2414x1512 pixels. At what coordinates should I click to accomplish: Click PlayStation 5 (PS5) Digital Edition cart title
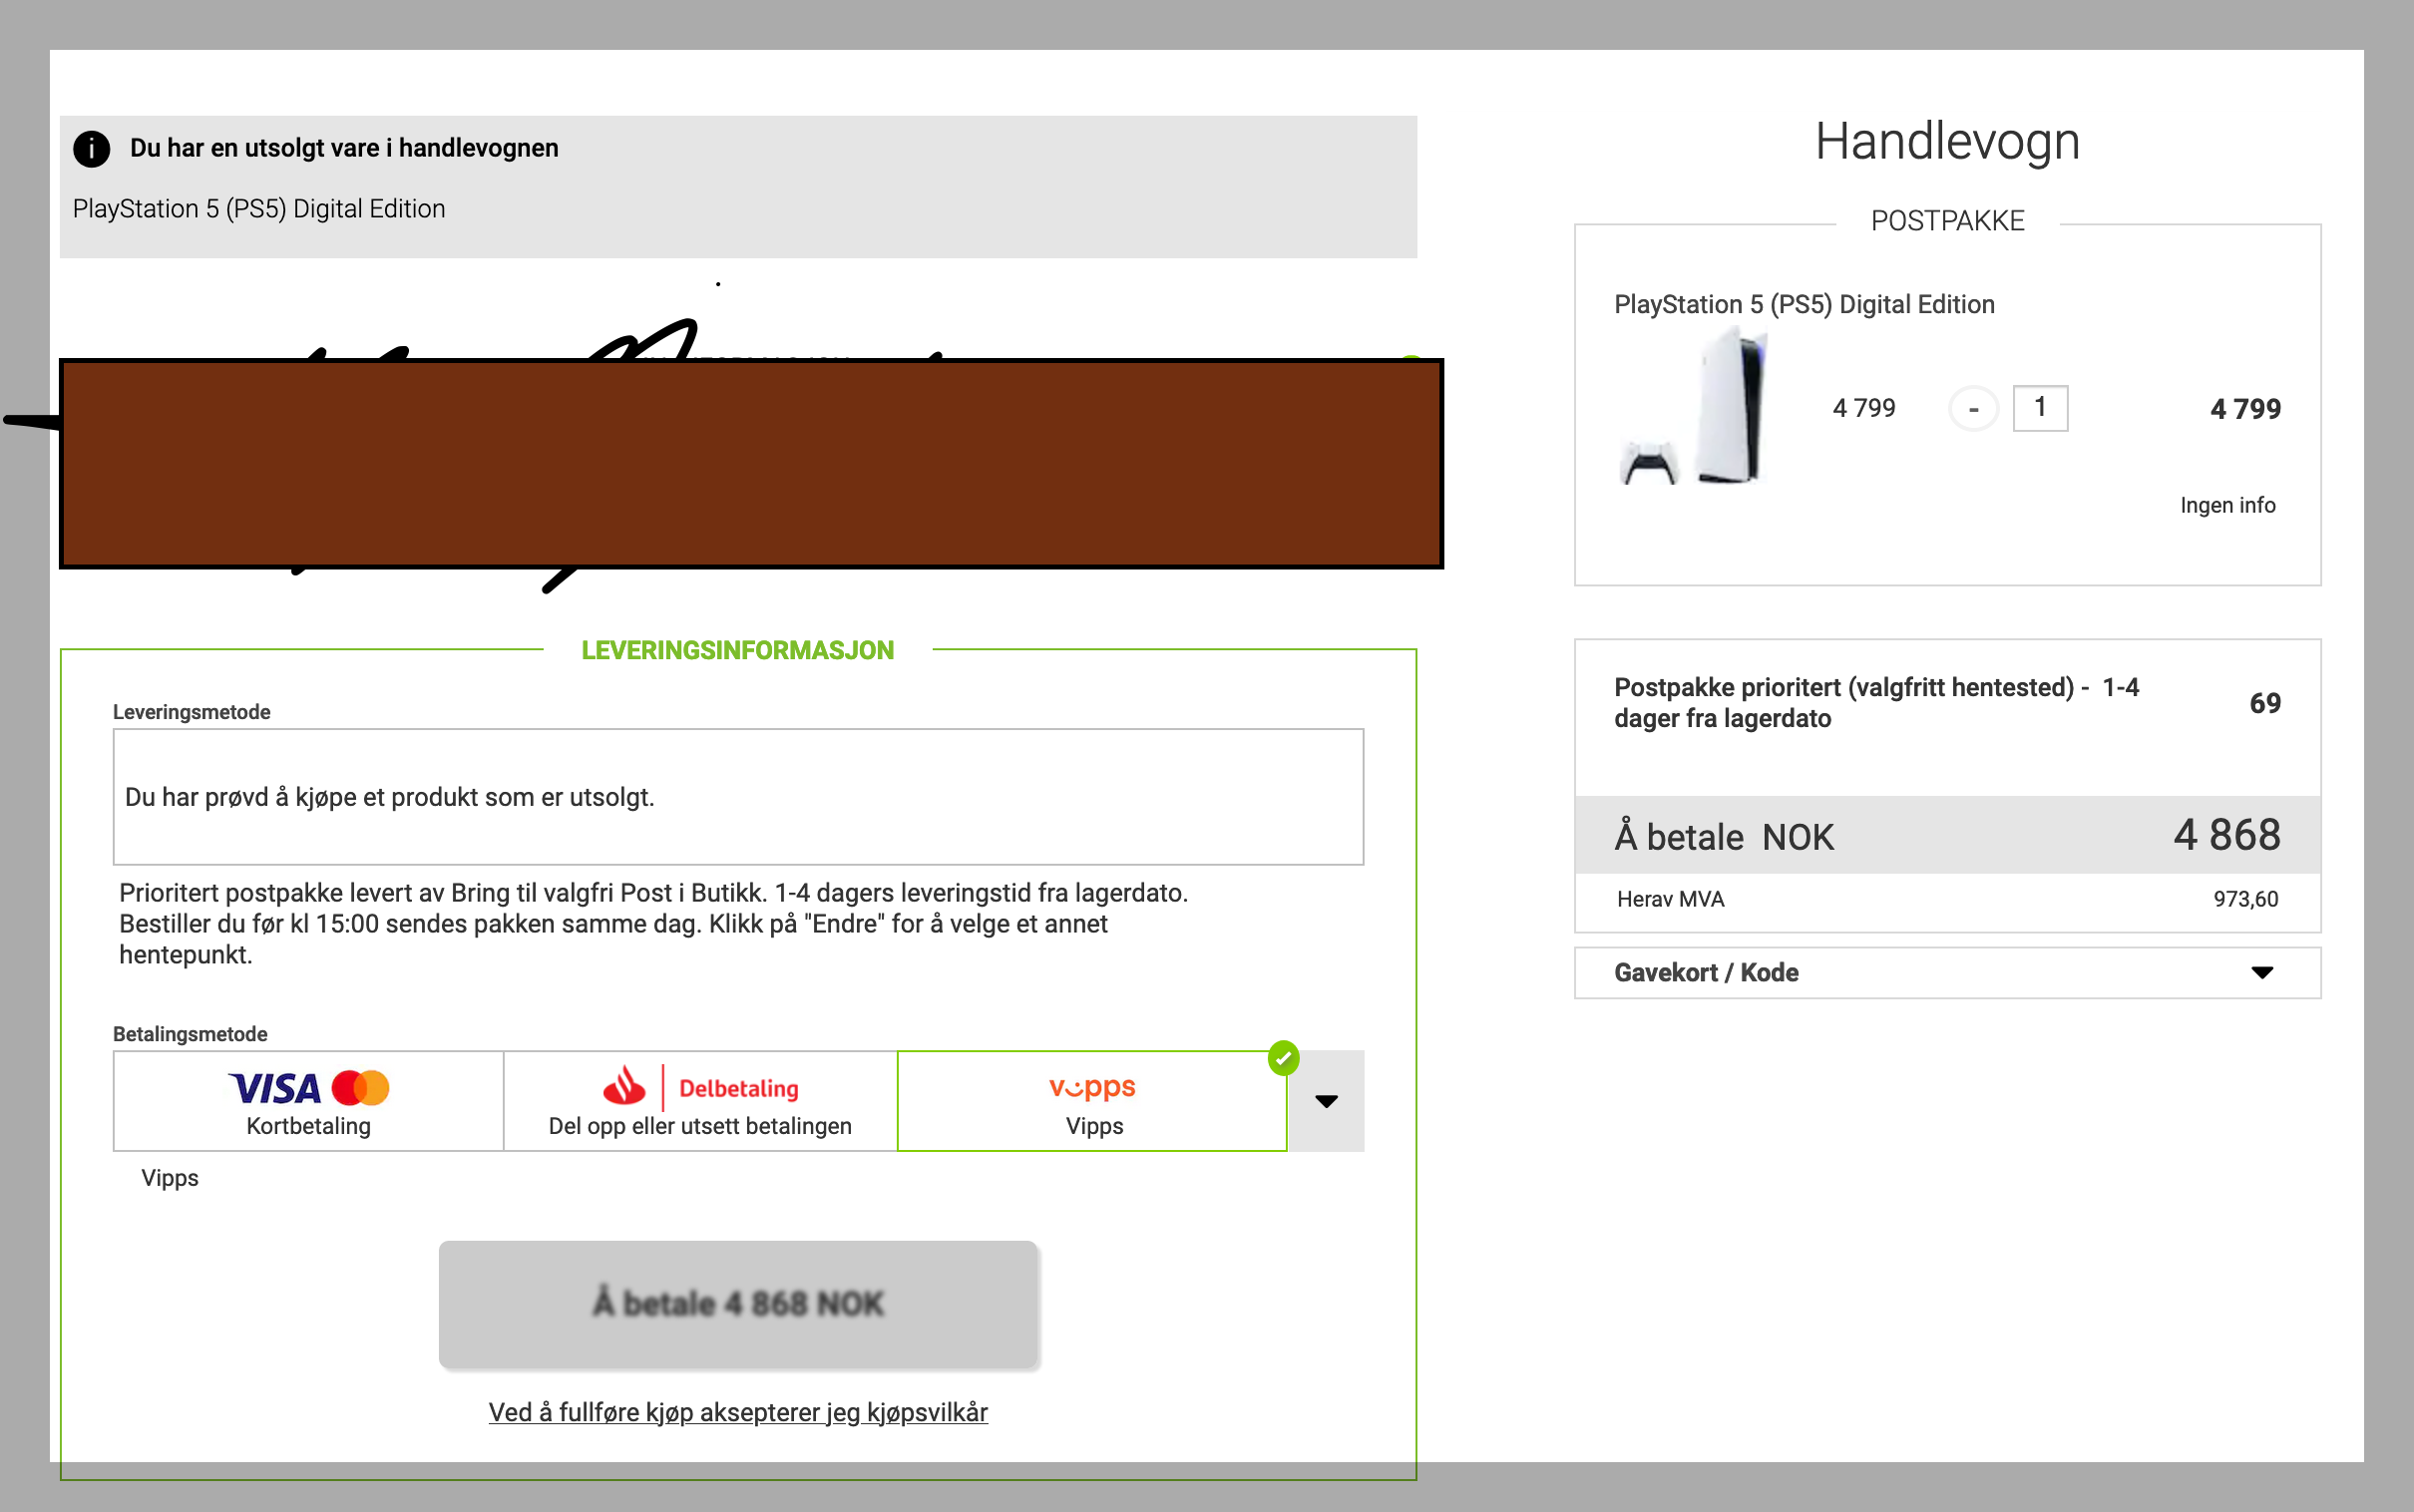coord(1804,304)
